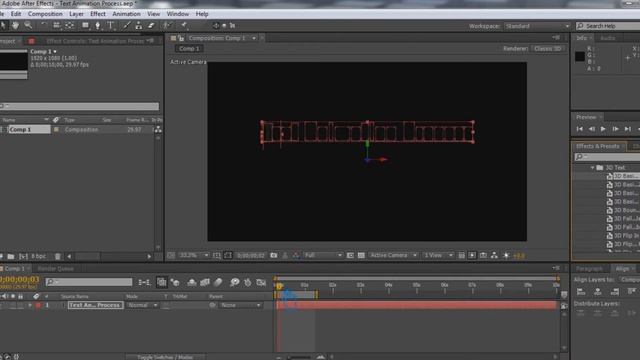The height and width of the screenshot is (360, 640).
Task: Open the Animation menu
Action: [126, 14]
